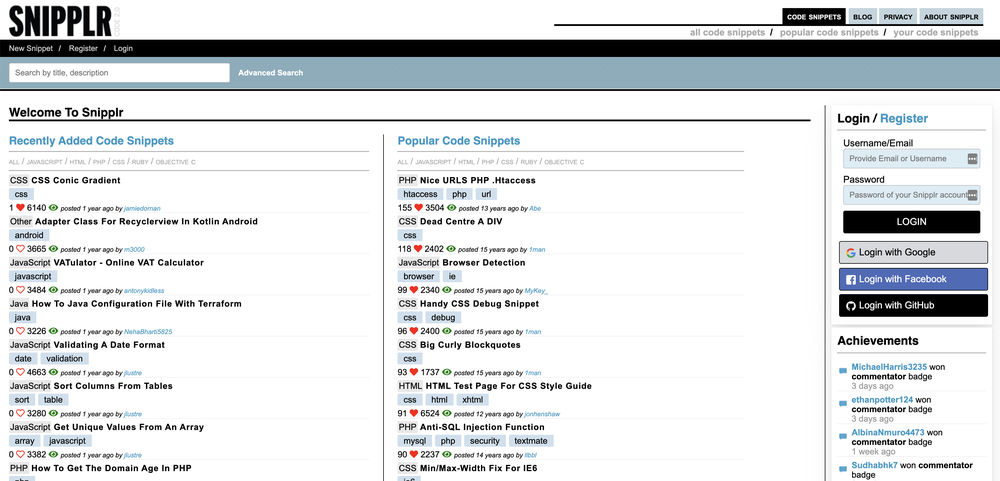Click heart icon on Handy CSS Debug Snippet

click(x=413, y=331)
